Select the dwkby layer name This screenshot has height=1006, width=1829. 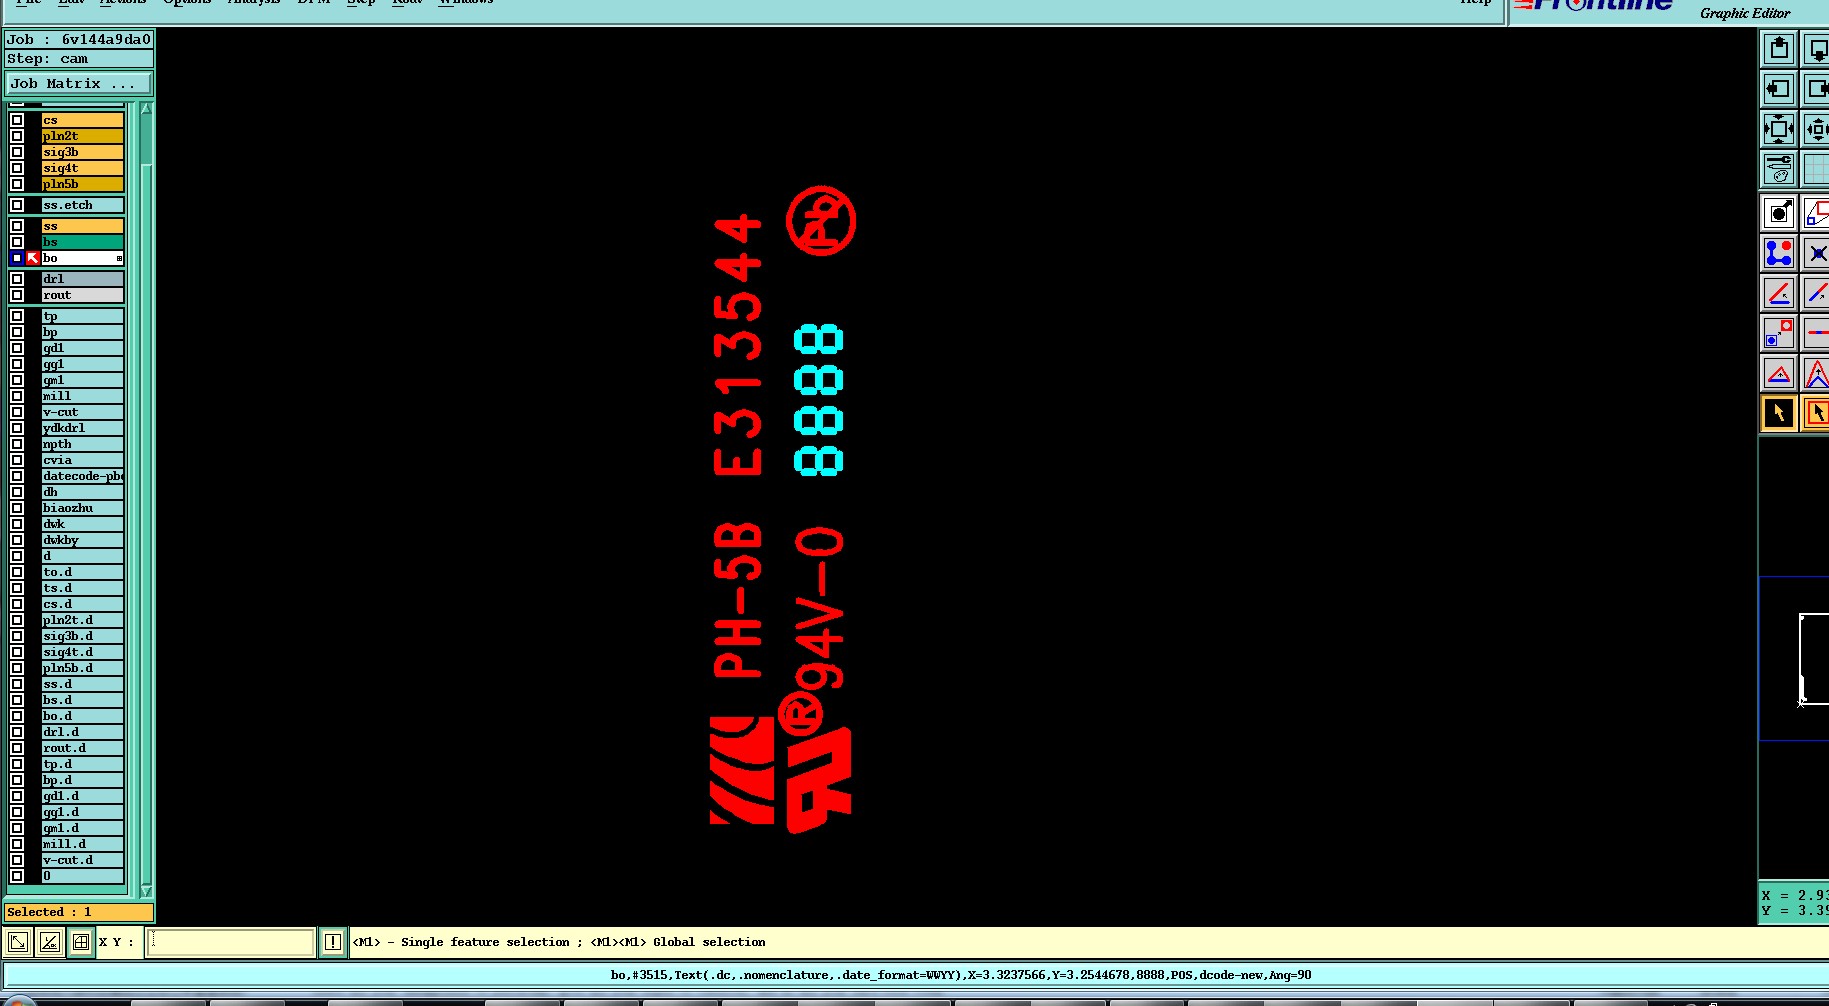point(83,540)
